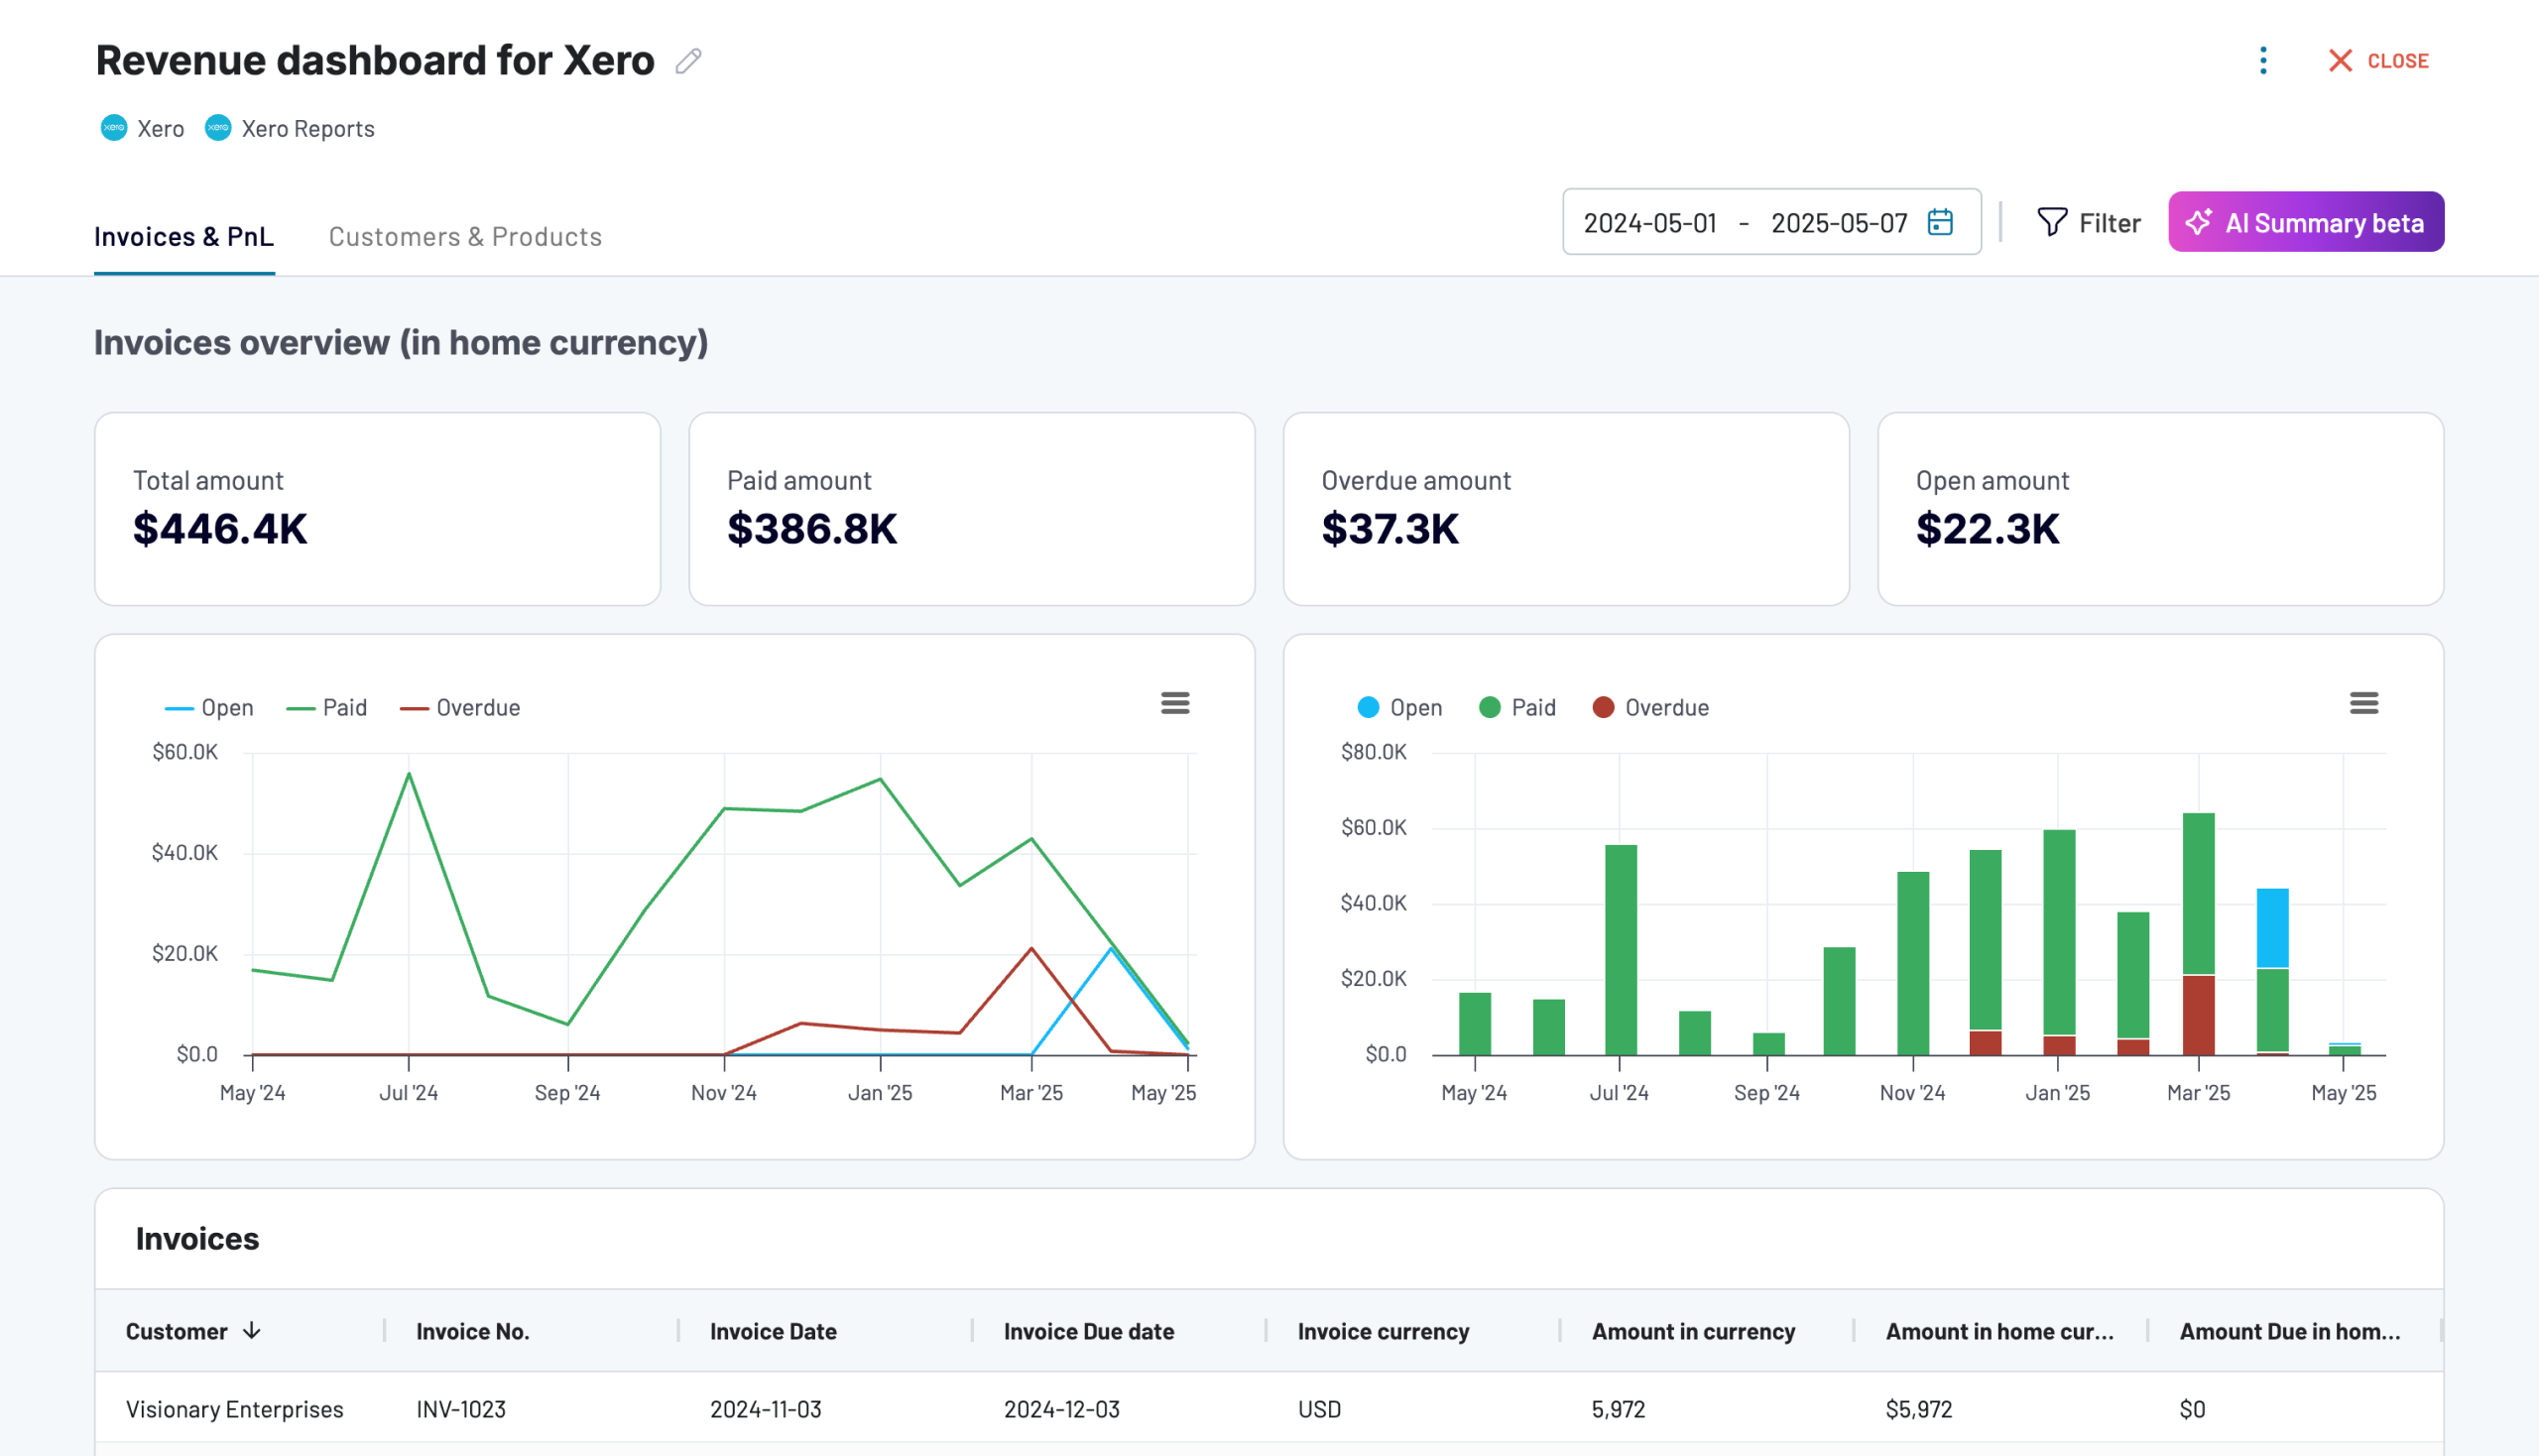Open the calendar date picker icon

point(1941,222)
